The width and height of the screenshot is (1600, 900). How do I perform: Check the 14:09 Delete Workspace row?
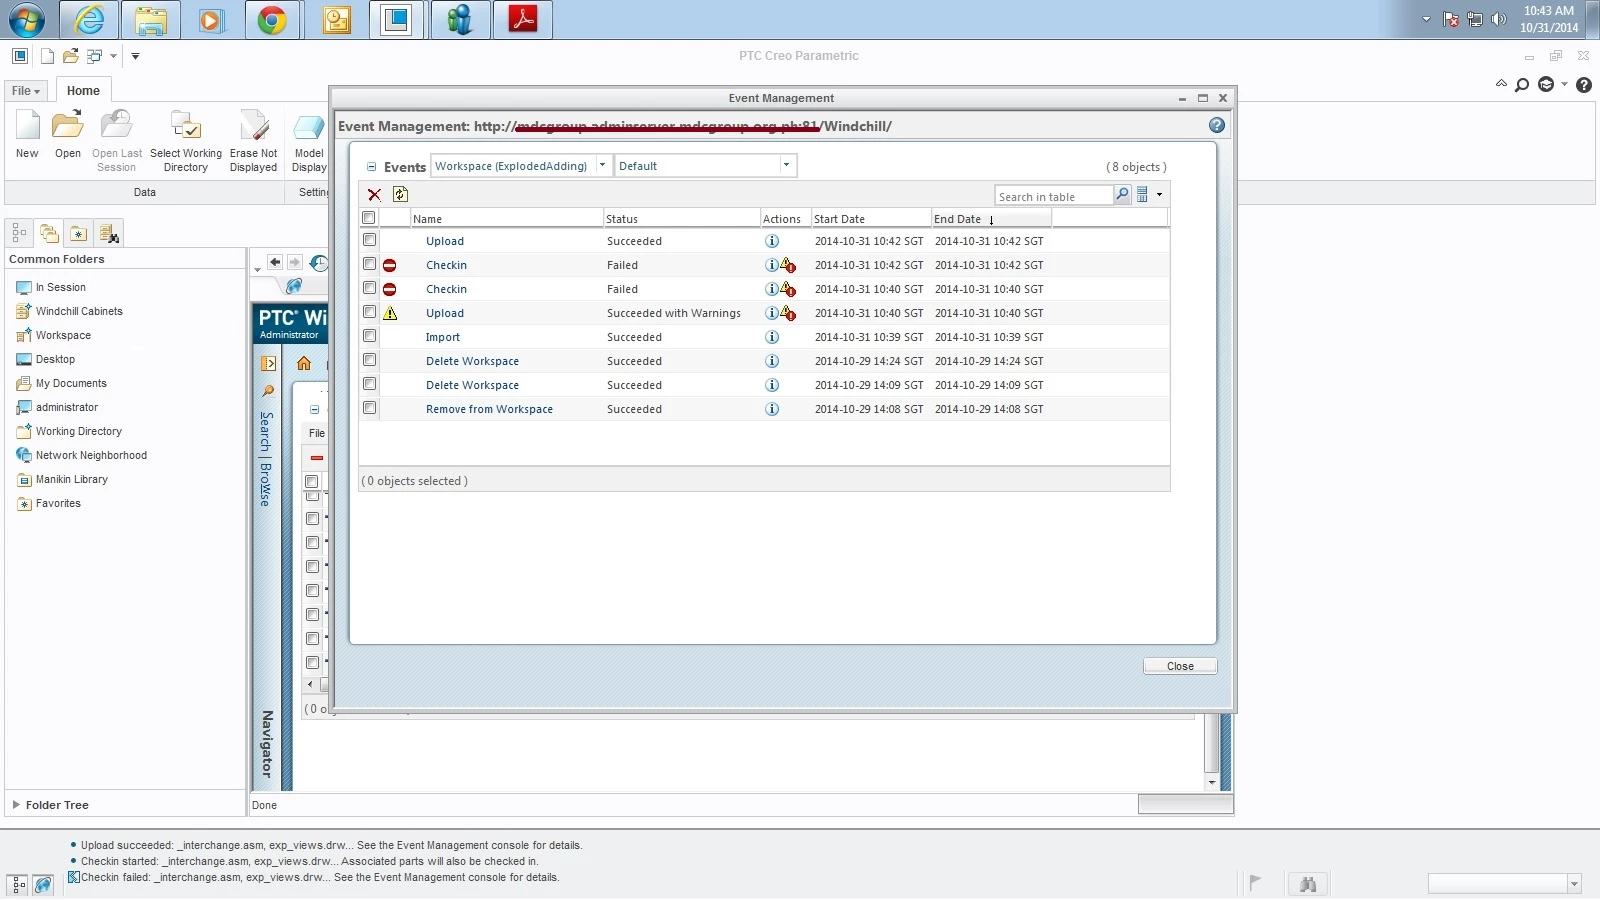370,384
